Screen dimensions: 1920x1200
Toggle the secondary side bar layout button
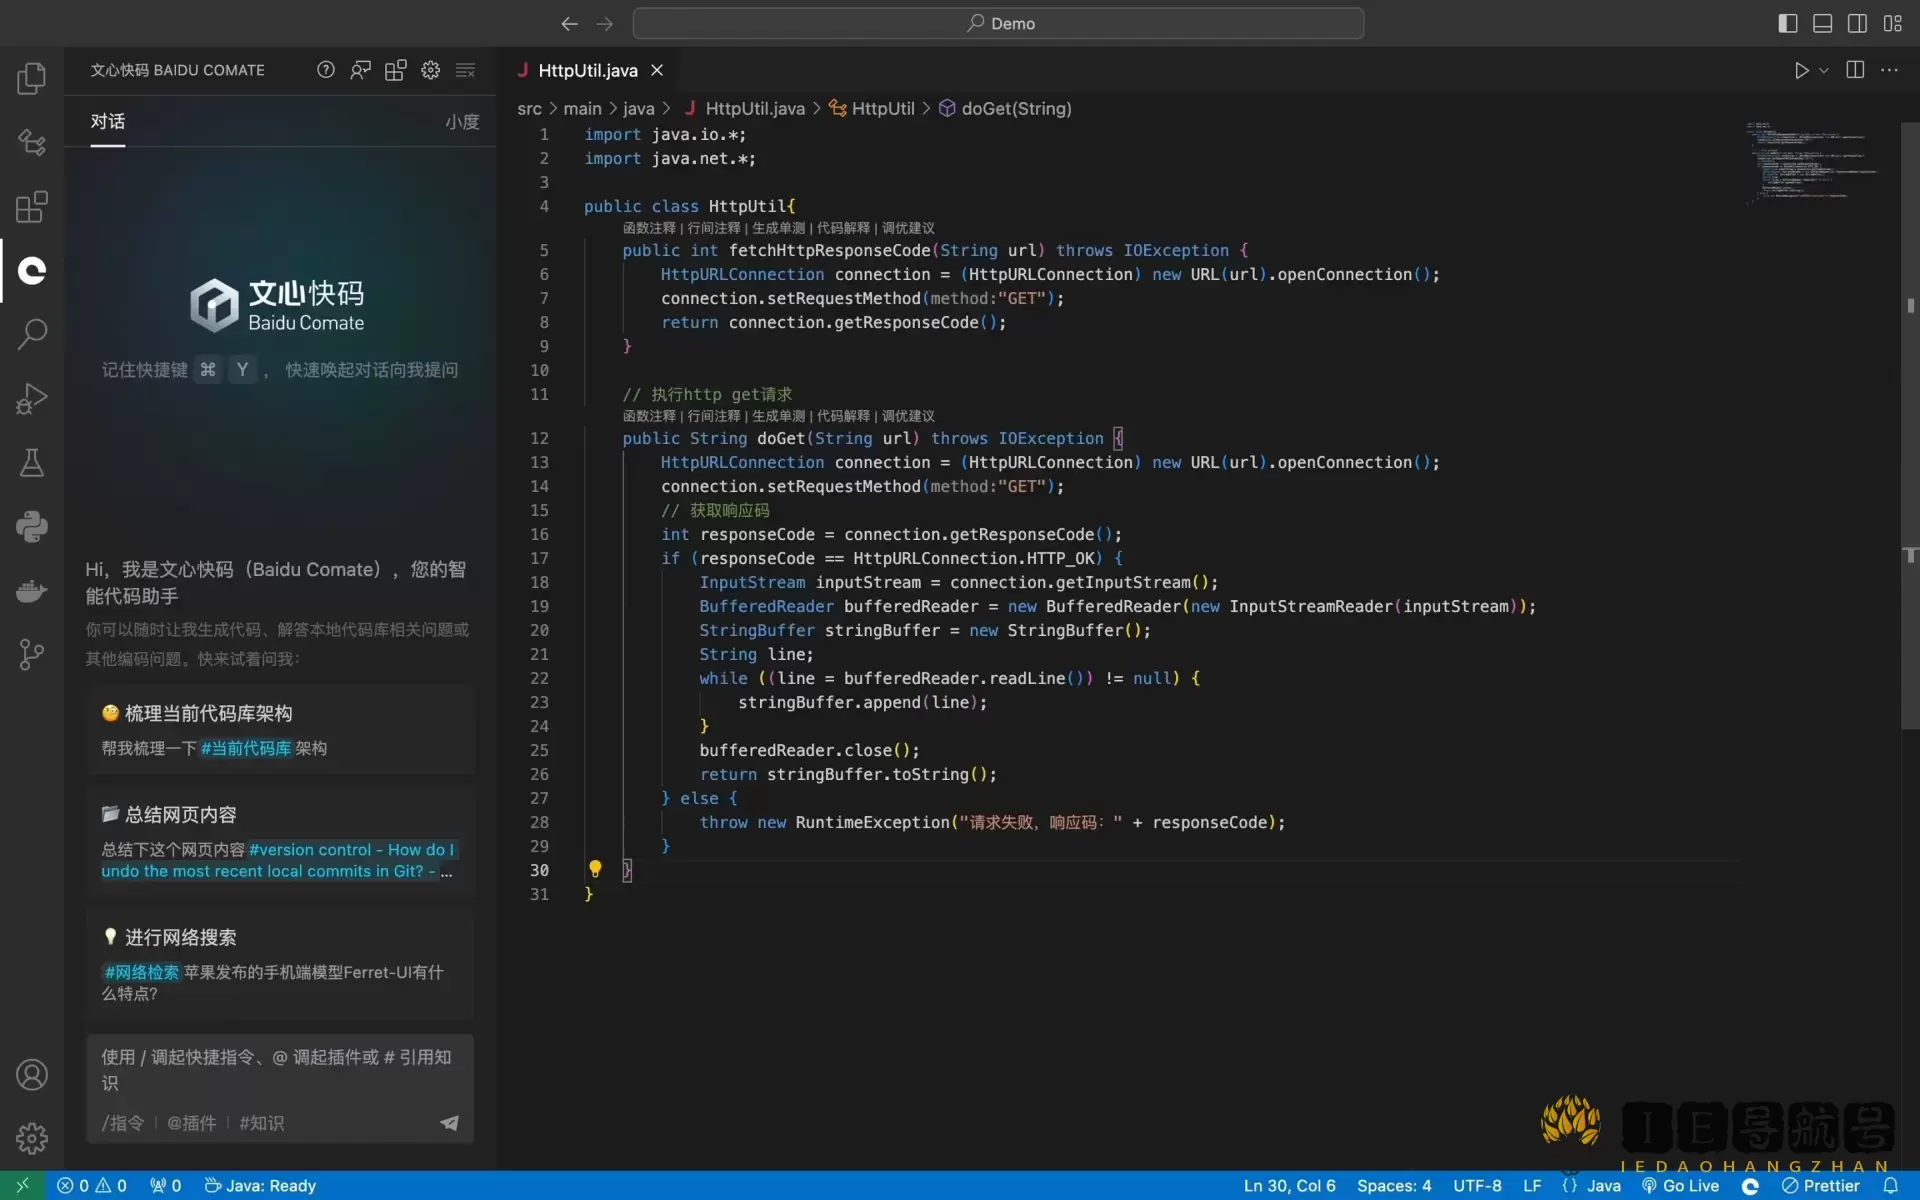(x=1857, y=23)
